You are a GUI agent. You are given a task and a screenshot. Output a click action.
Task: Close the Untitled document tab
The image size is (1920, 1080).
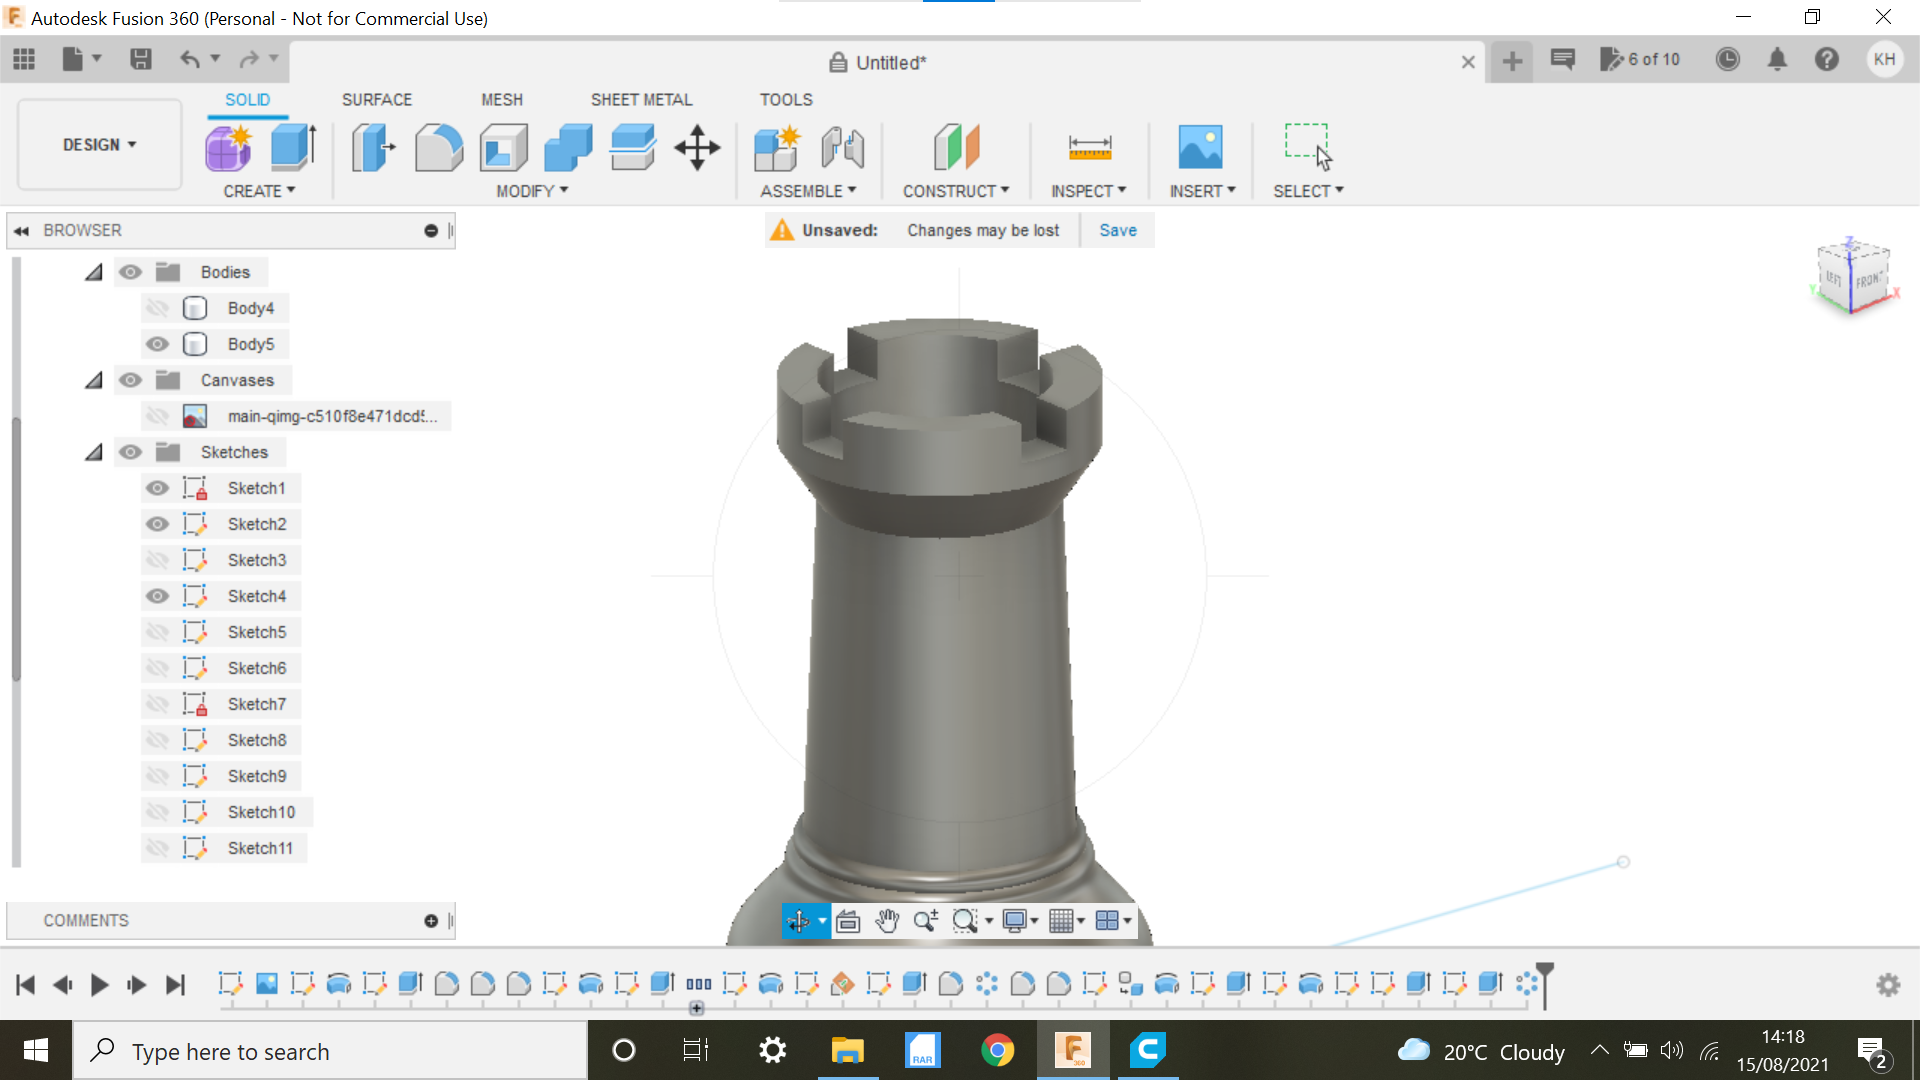tap(1468, 62)
